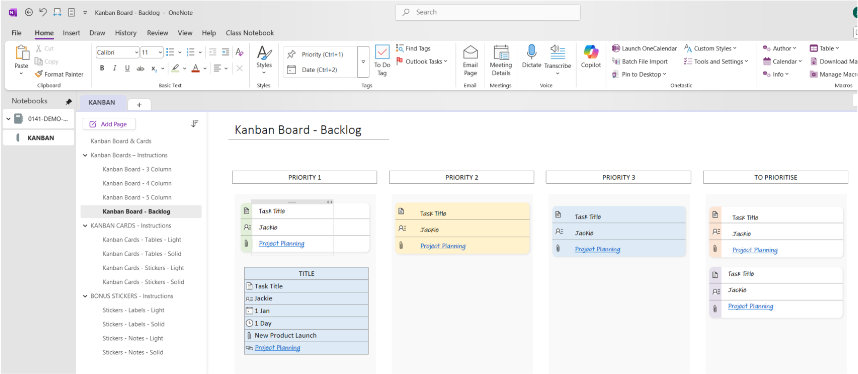Open page Kanban Cards - Stickers - Solid
This screenshot has width=858, height=374.
143,282
